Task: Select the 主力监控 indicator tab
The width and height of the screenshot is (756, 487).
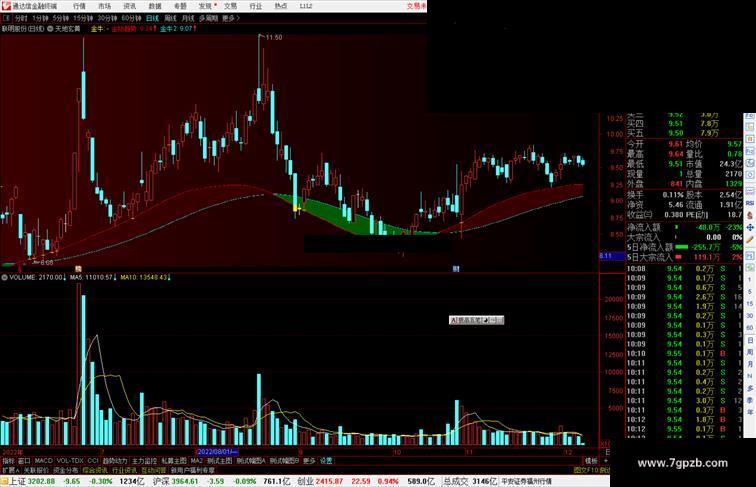Action: coord(144,461)
